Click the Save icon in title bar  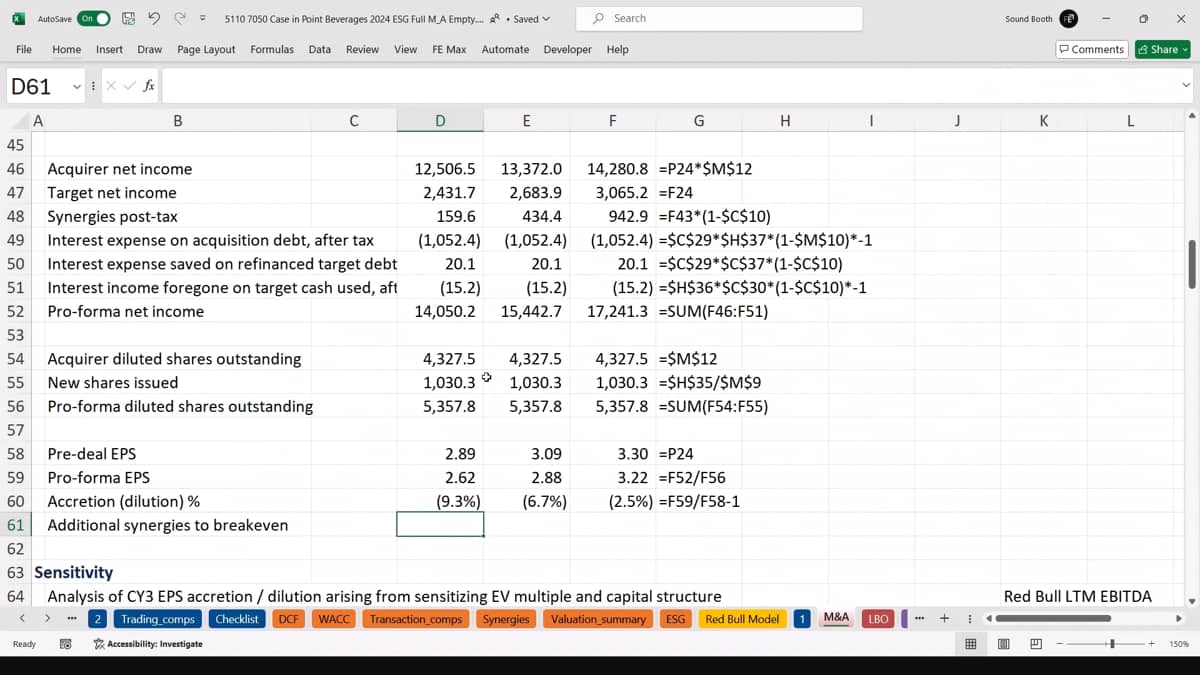pos(128,18)
